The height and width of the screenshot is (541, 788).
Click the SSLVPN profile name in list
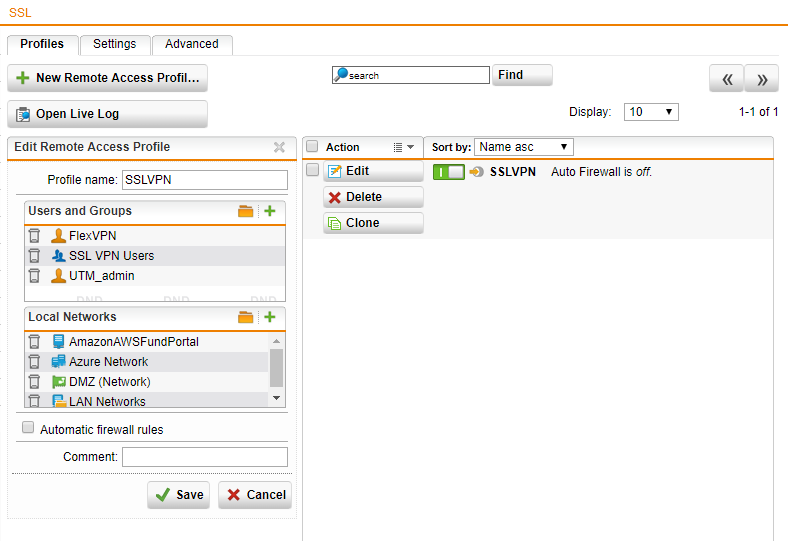pyautogui.click(x=513, y=172)
